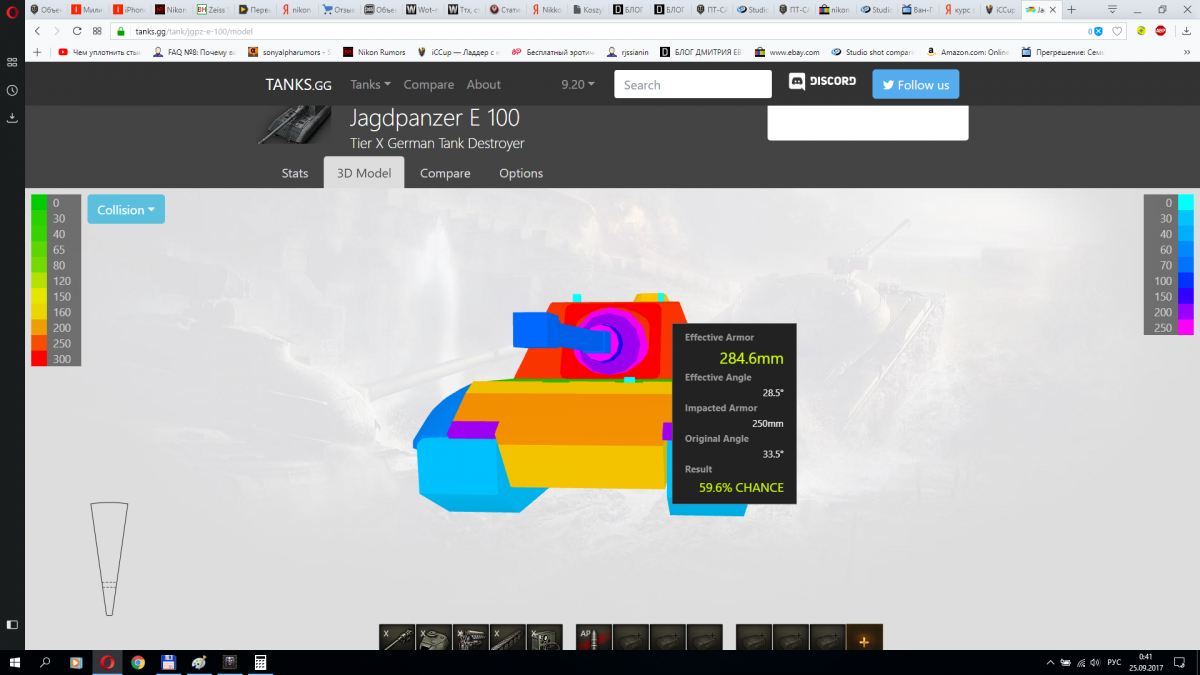Open Compare in the top navigation bar
This screenshot has height=675, width=1200.
point(429,85)
